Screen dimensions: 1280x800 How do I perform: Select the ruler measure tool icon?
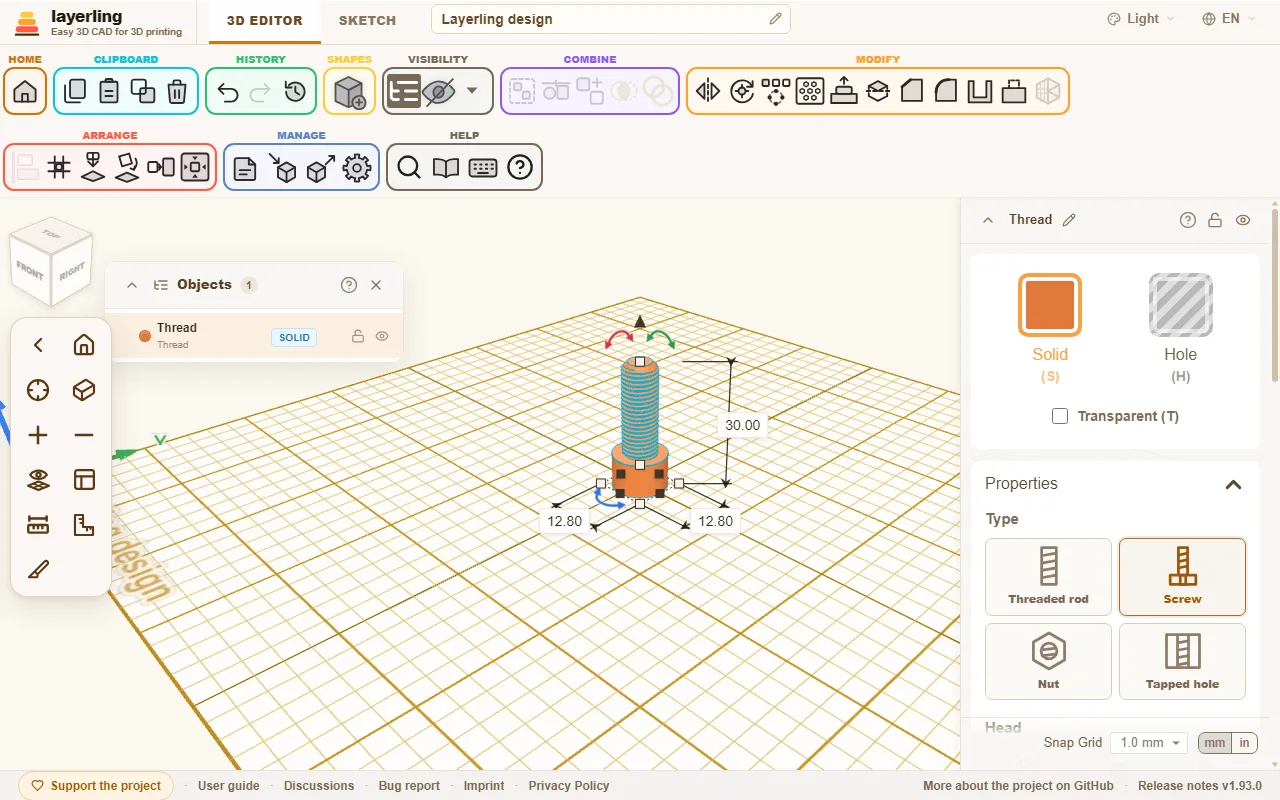[38, 524]
